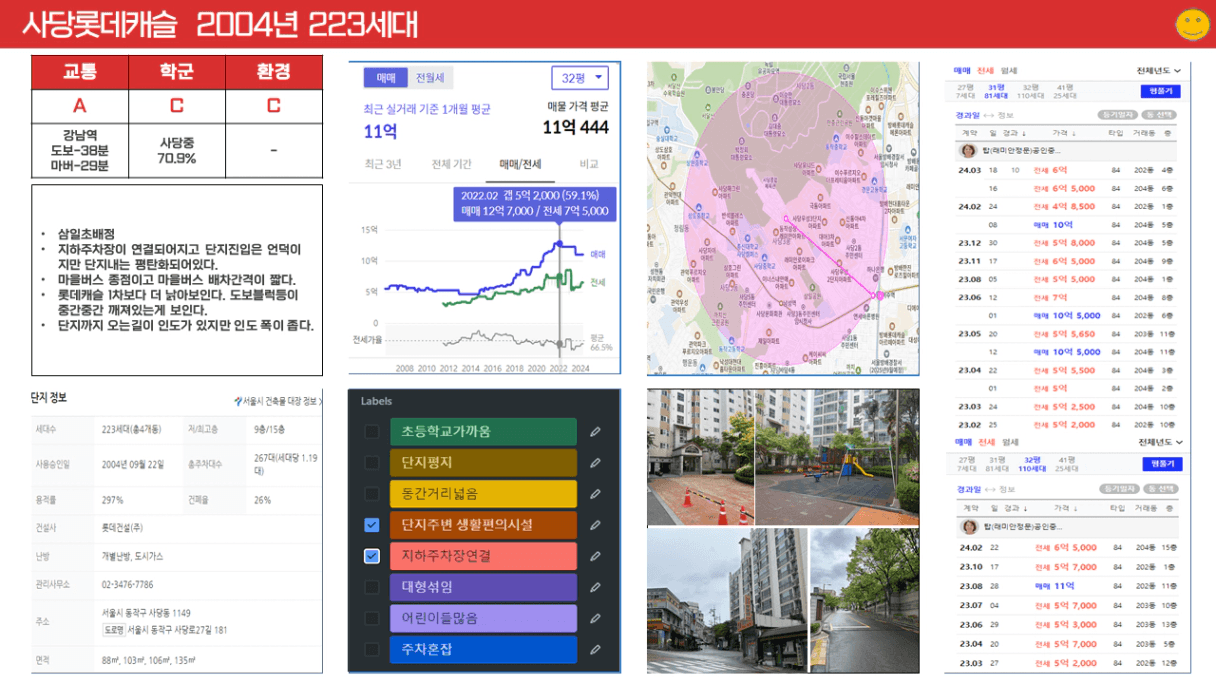Image resolution: width=1216 pixels, height=684 pixels.
Task: Click the edit pencil next to 동간거리넓음
Action: 595,494
